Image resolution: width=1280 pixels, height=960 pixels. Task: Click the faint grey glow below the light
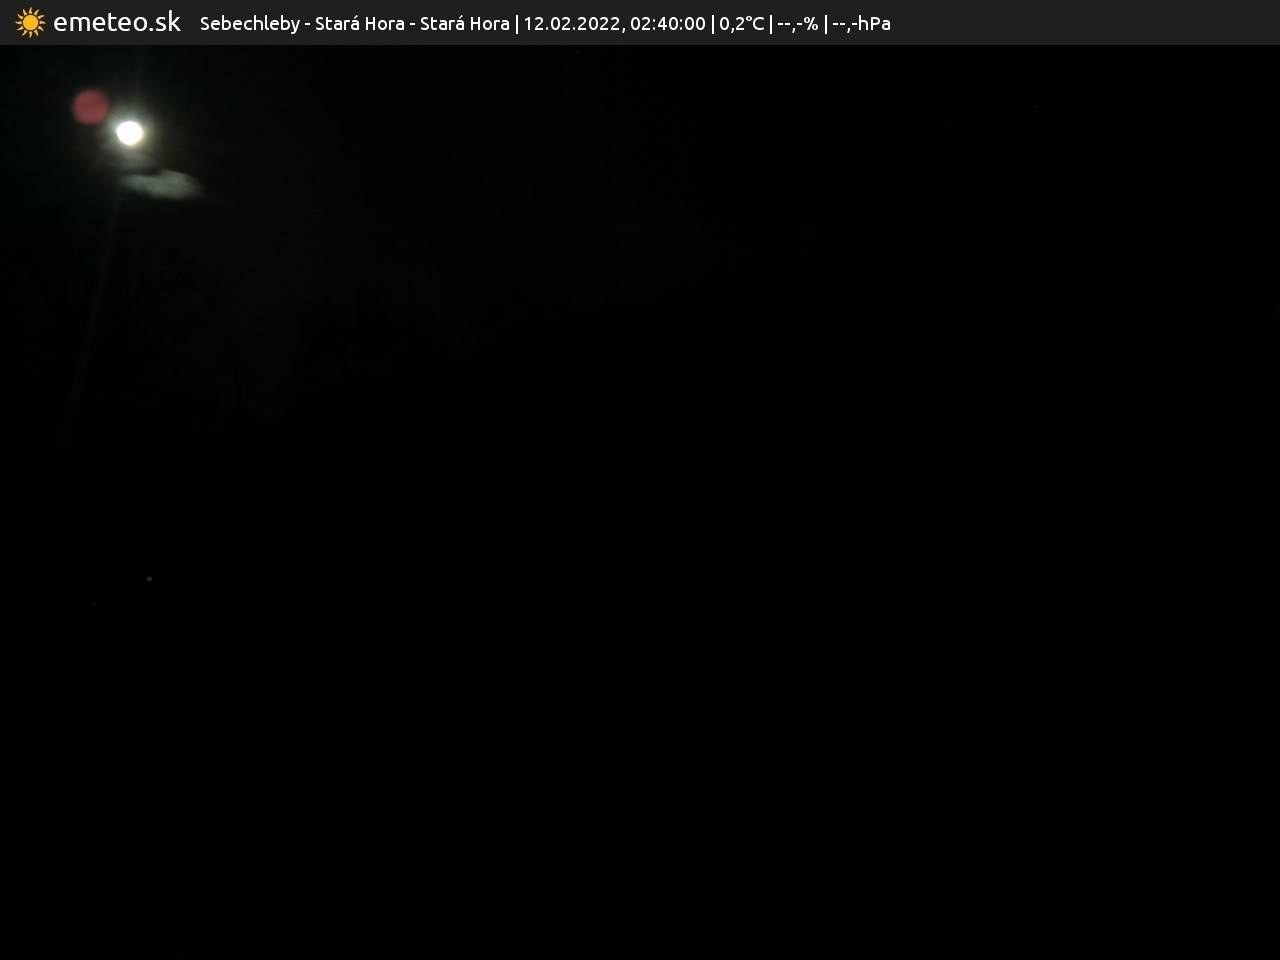click(x=162, y=183)
